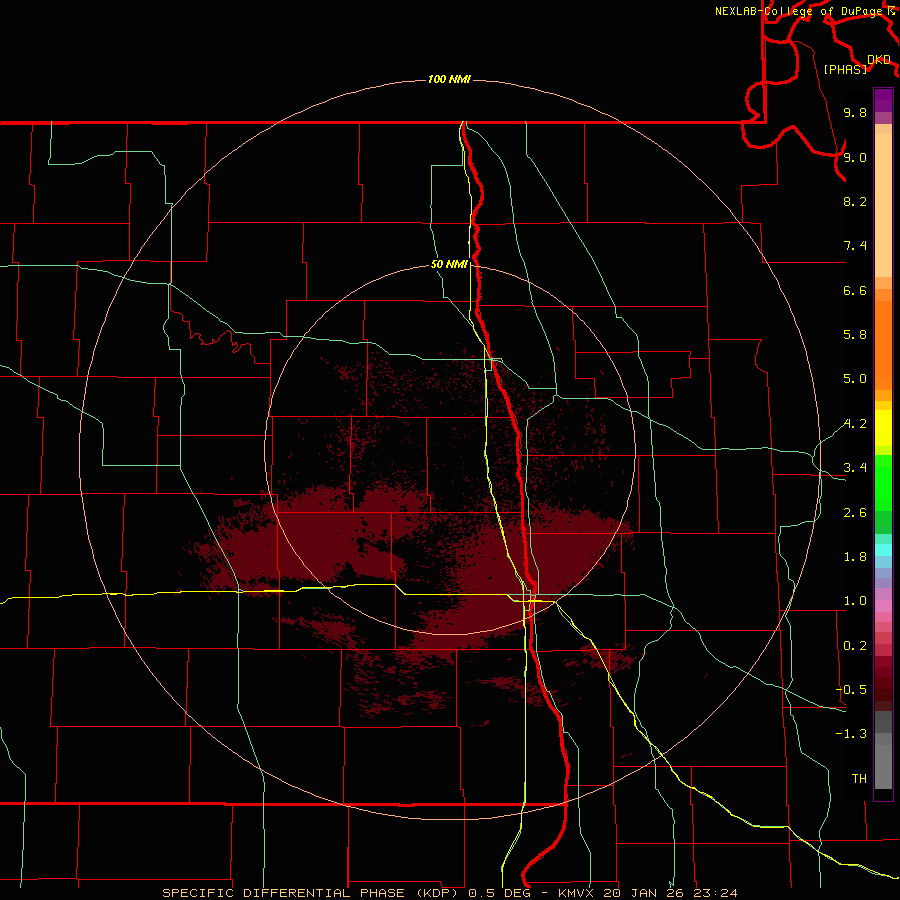Click the gray bottom segment of the color bar
The width and height of the screenshot is (900, 900).
pyautogui.click(x=883, y=767)
